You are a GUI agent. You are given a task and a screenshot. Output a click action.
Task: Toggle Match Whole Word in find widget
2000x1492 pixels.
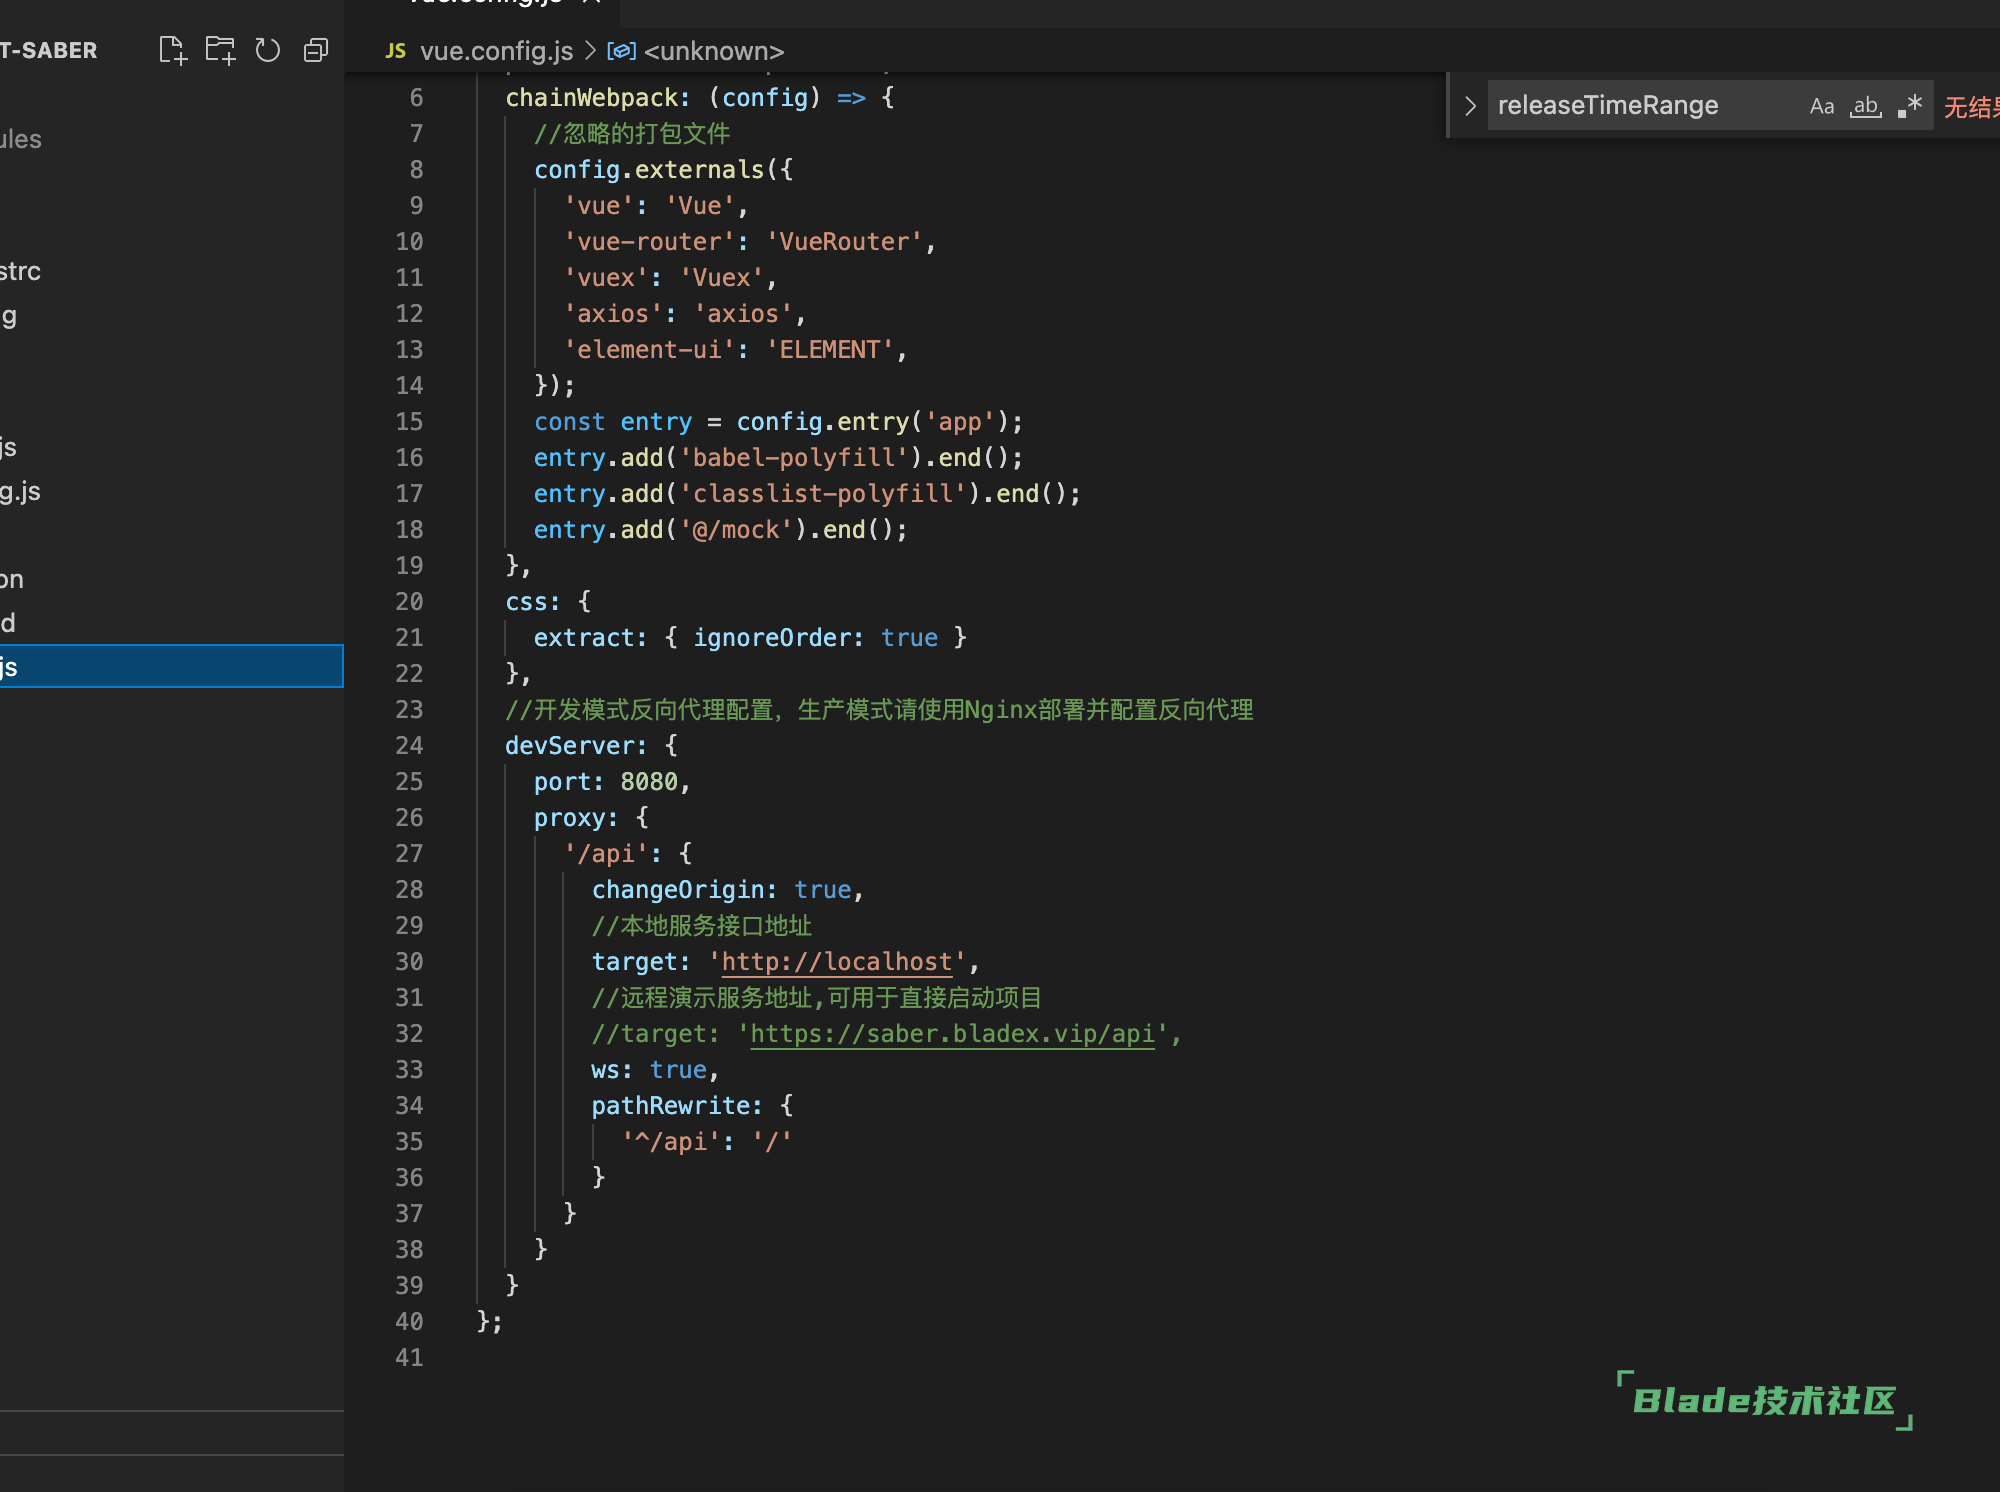[1866, 106]
